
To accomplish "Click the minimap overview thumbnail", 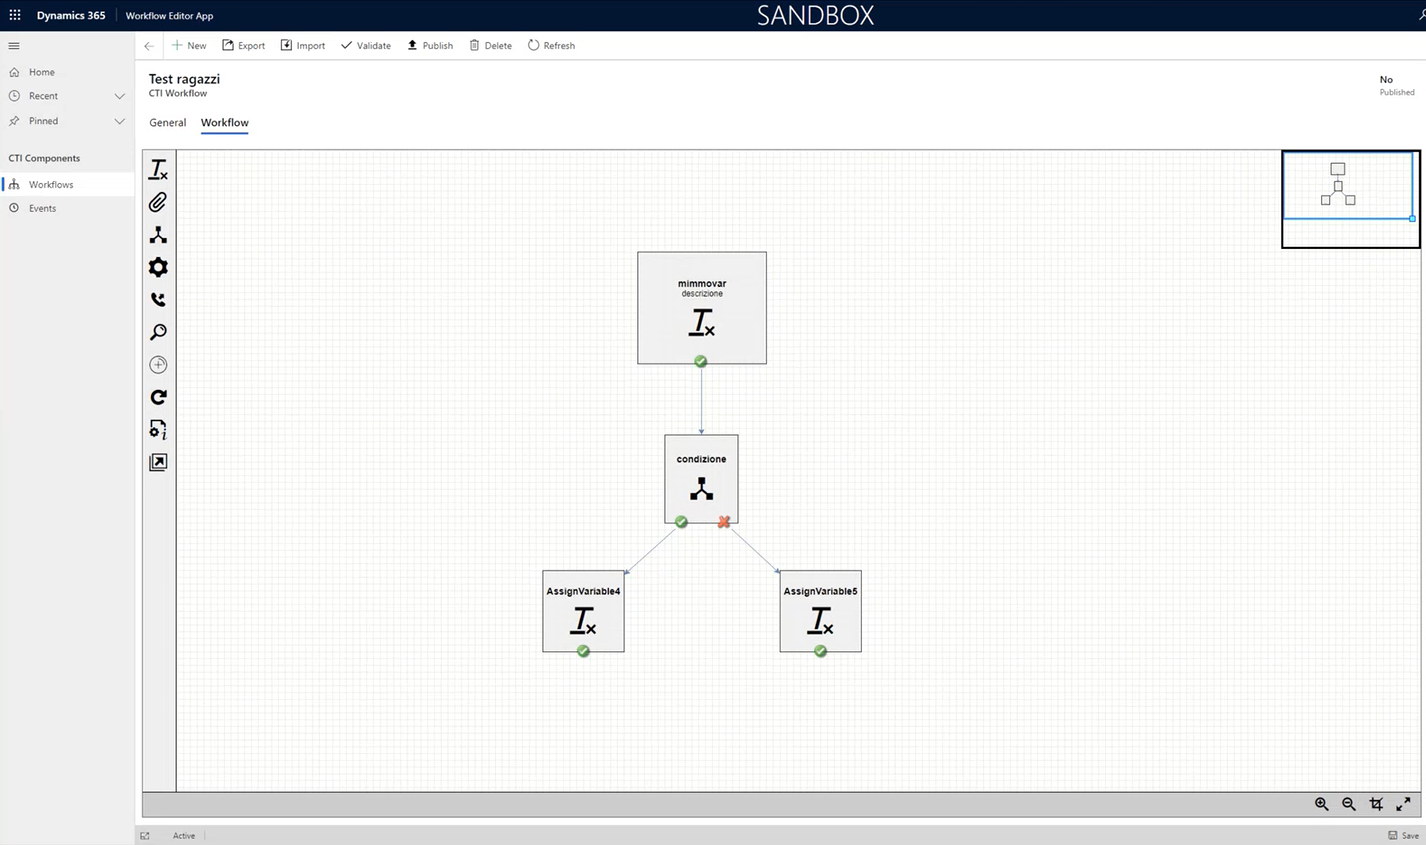I will click(x=1350, y=199).
